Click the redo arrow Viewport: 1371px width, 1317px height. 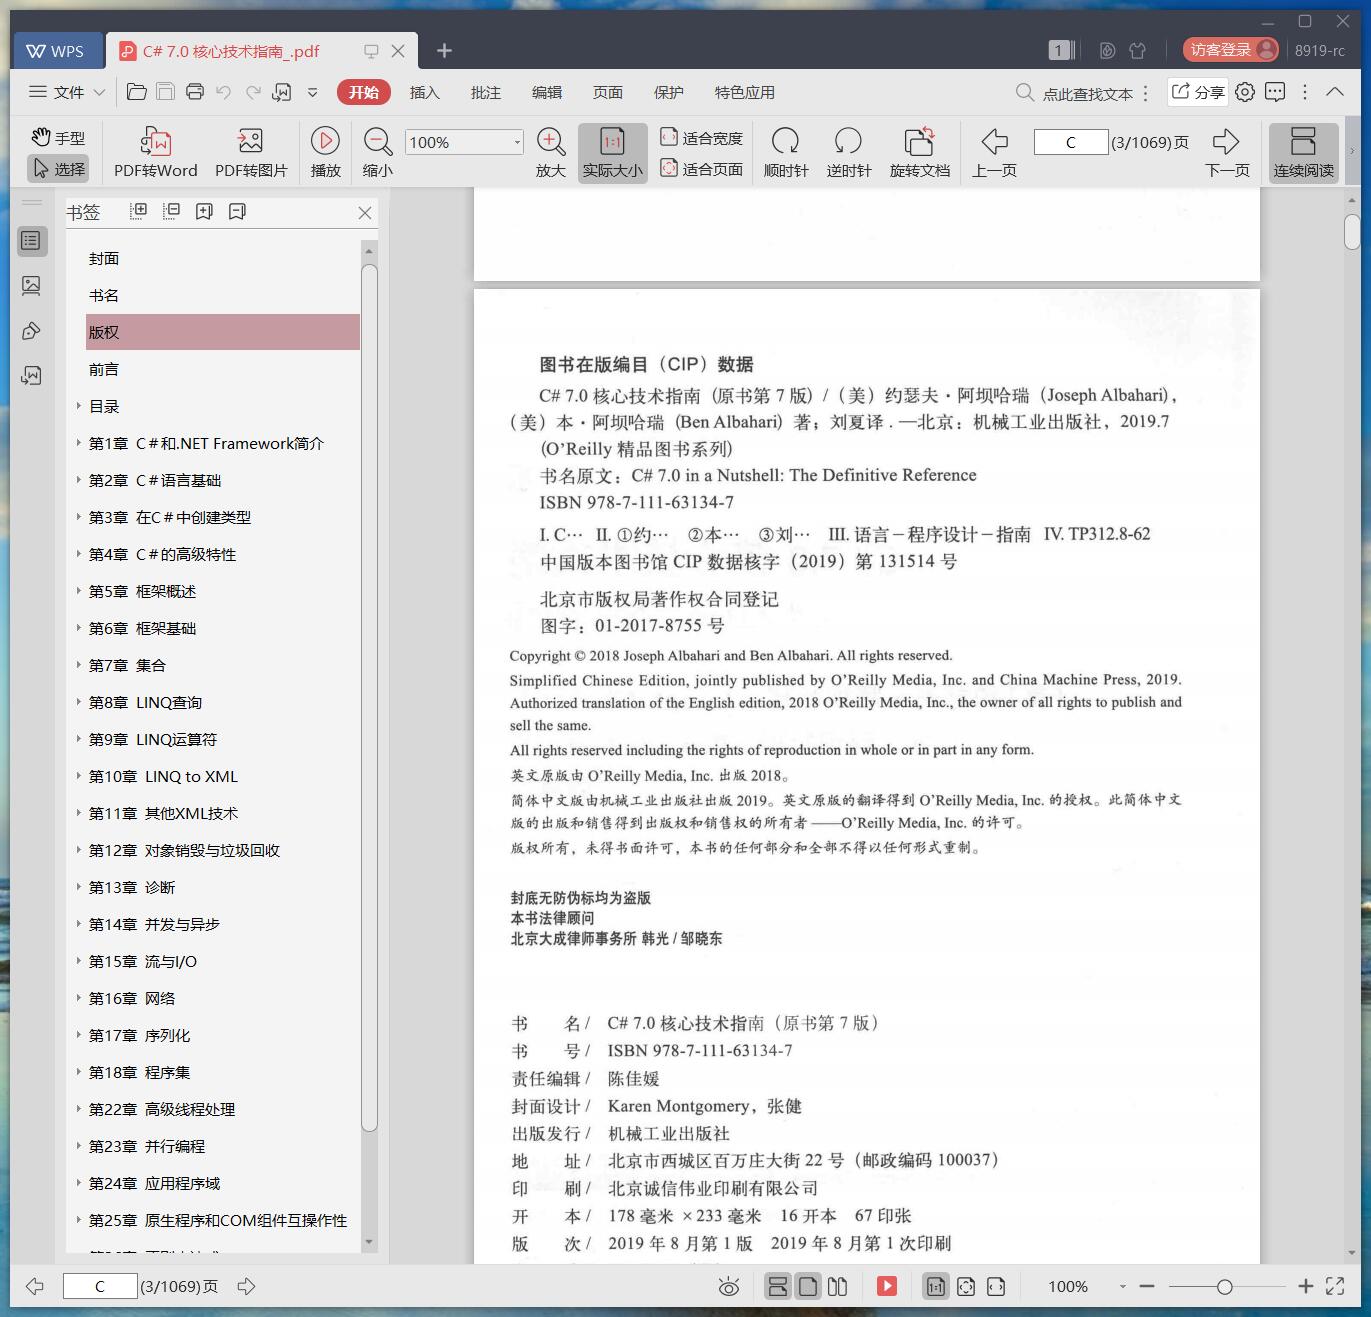point(253,92)
